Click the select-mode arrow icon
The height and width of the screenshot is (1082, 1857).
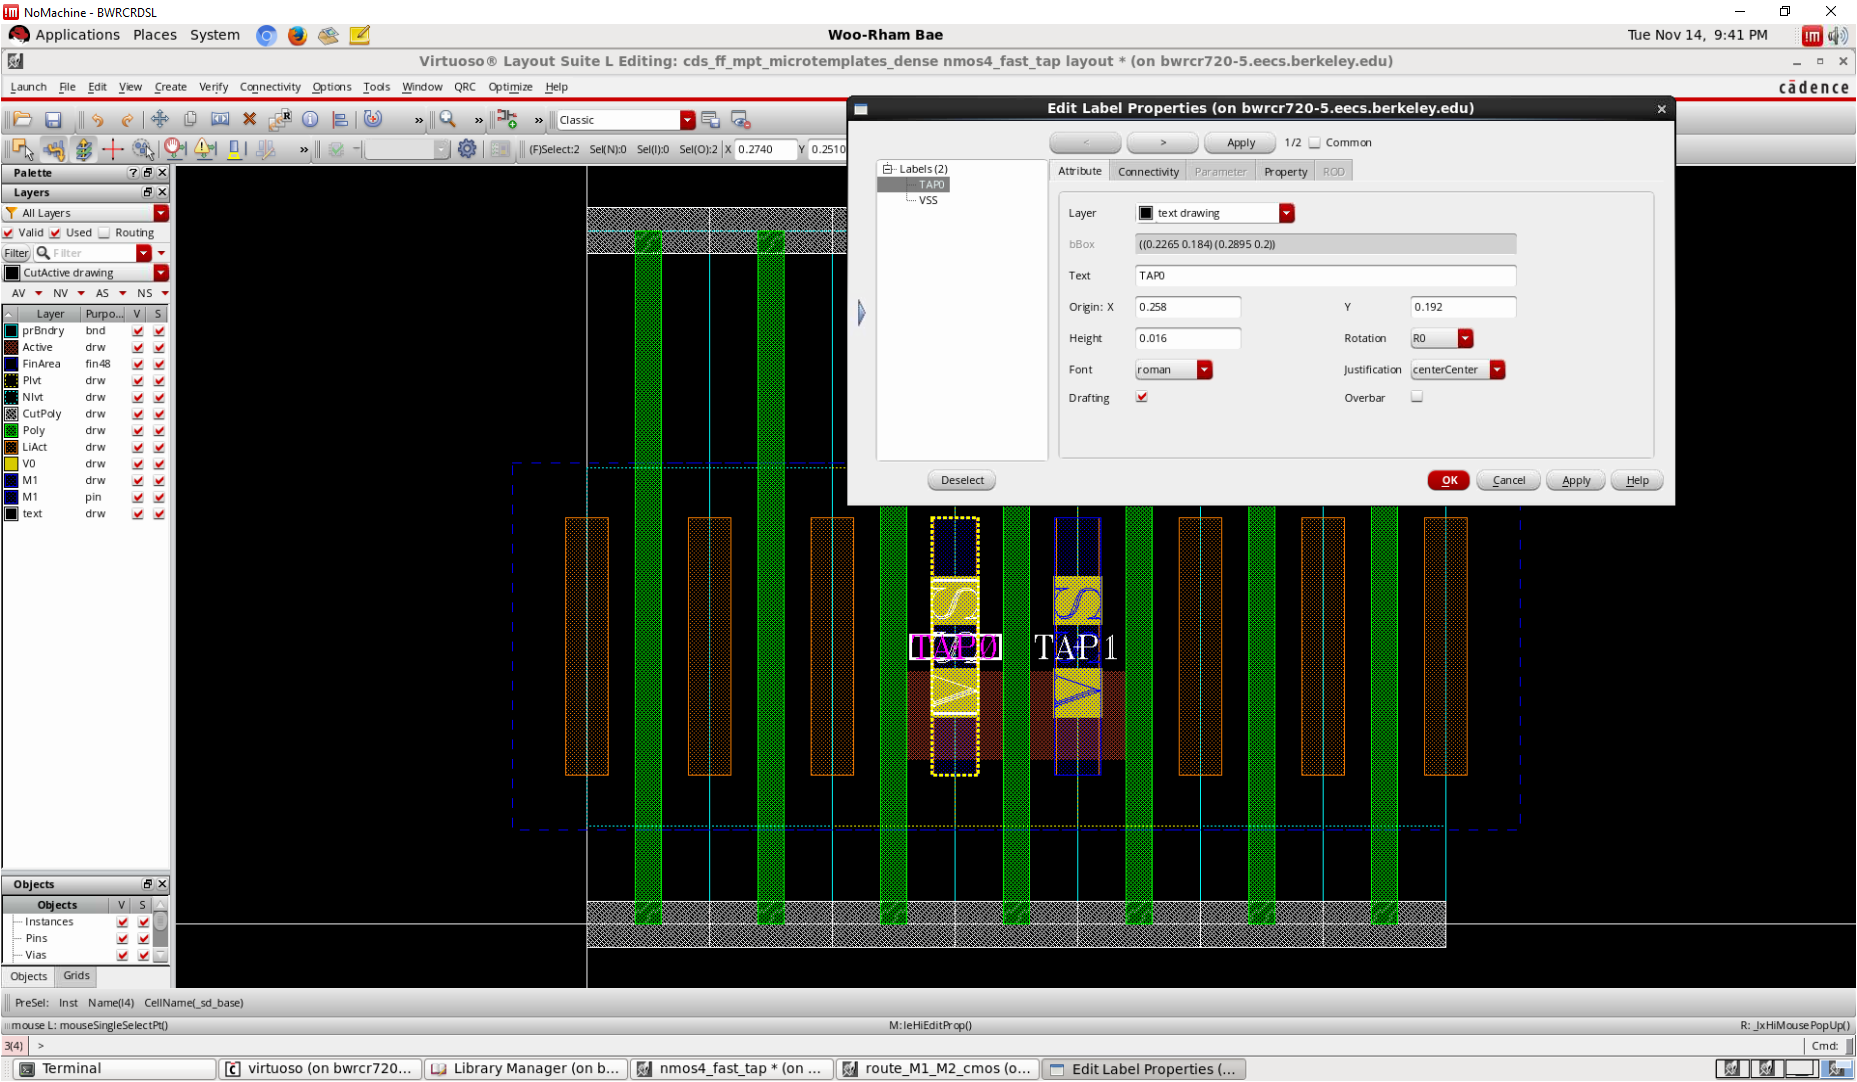click(x=22, y=149)
